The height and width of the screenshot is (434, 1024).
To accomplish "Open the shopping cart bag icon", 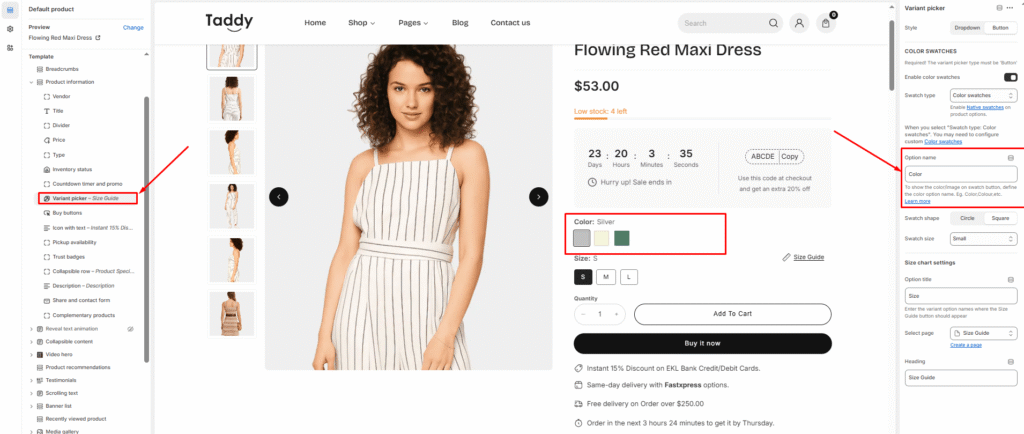I will [826, 23].
